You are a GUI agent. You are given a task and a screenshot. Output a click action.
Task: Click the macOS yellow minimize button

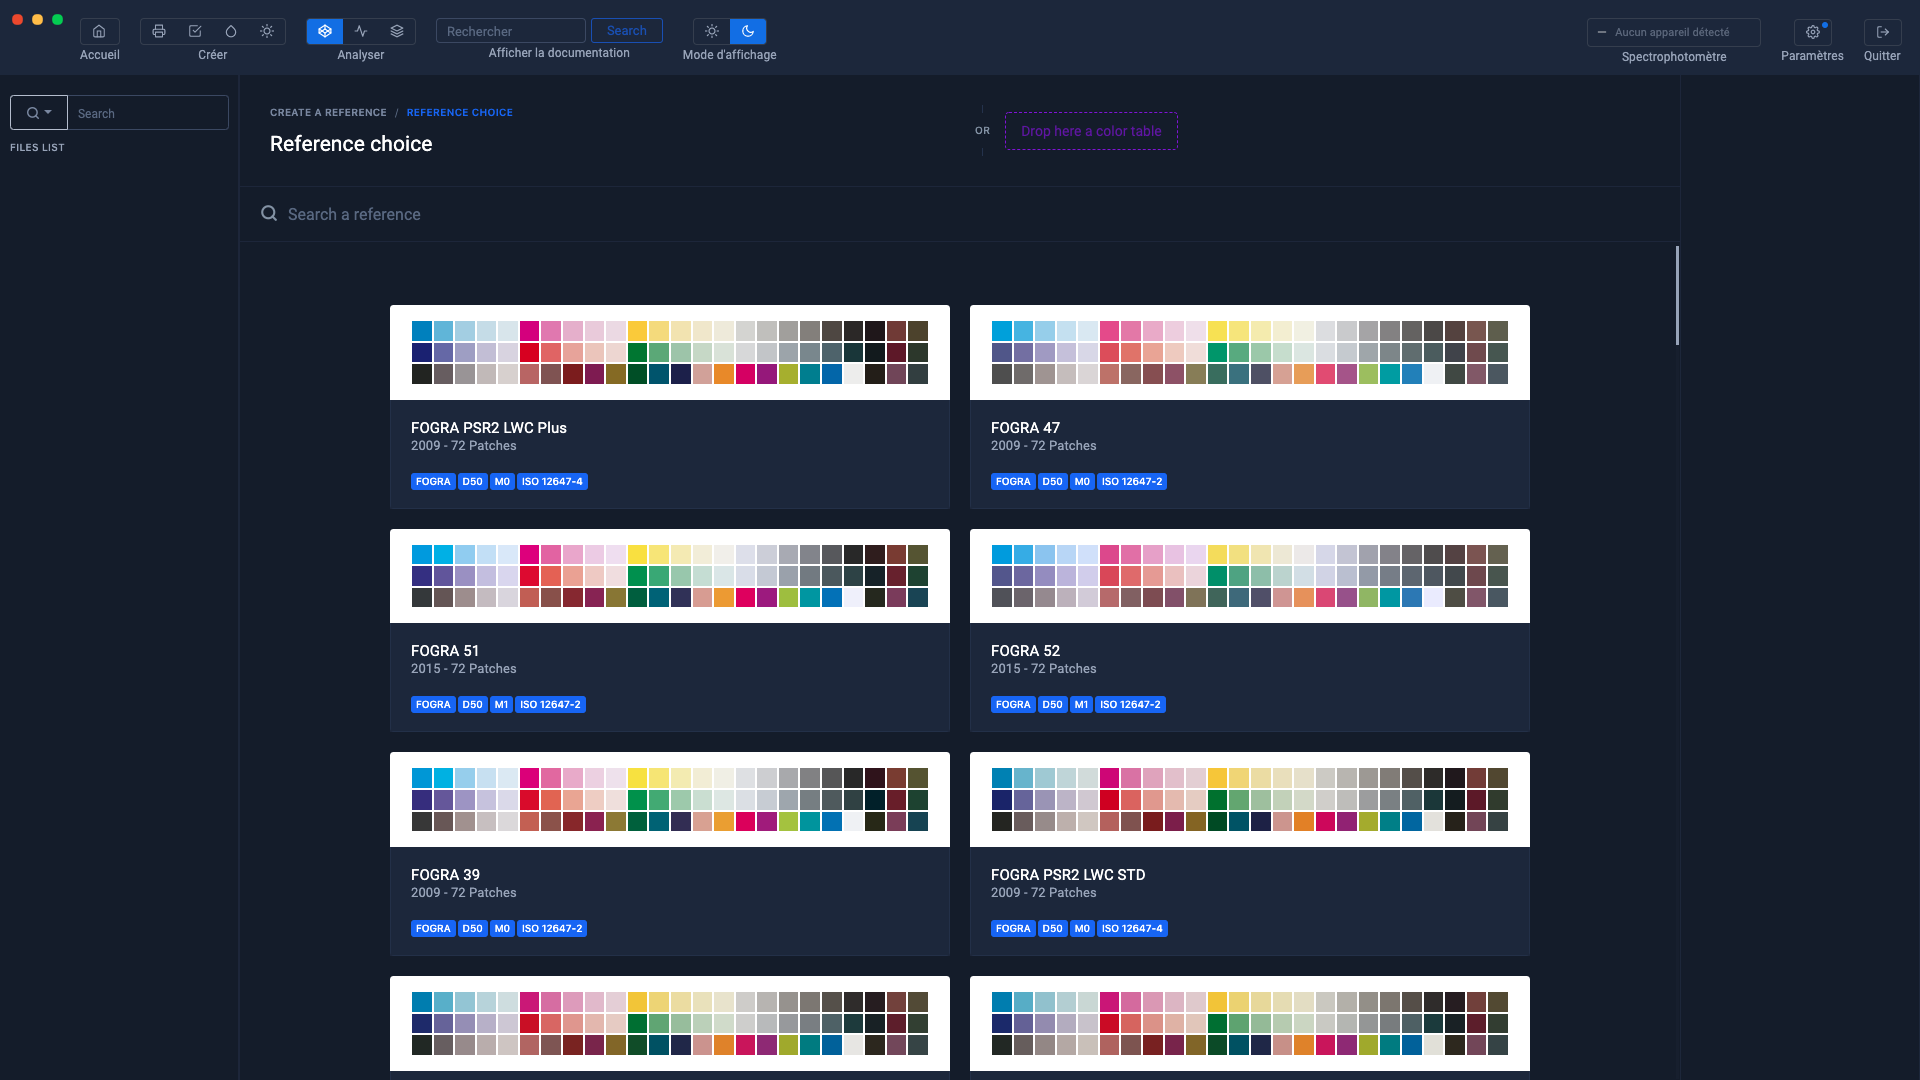[x=37, y=19]
